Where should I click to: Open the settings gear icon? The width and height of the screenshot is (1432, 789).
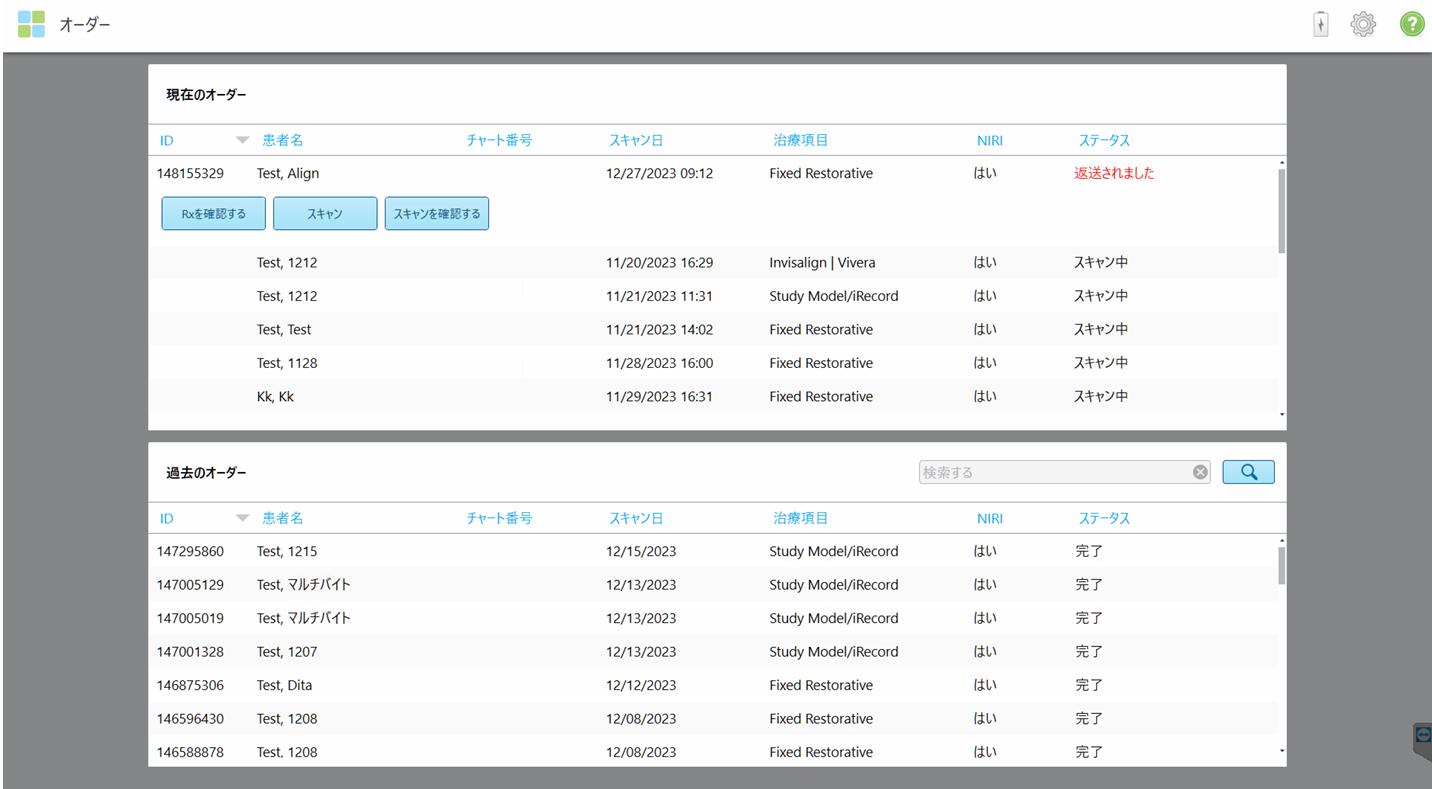pyautogui.click(x=1363, y=24)
